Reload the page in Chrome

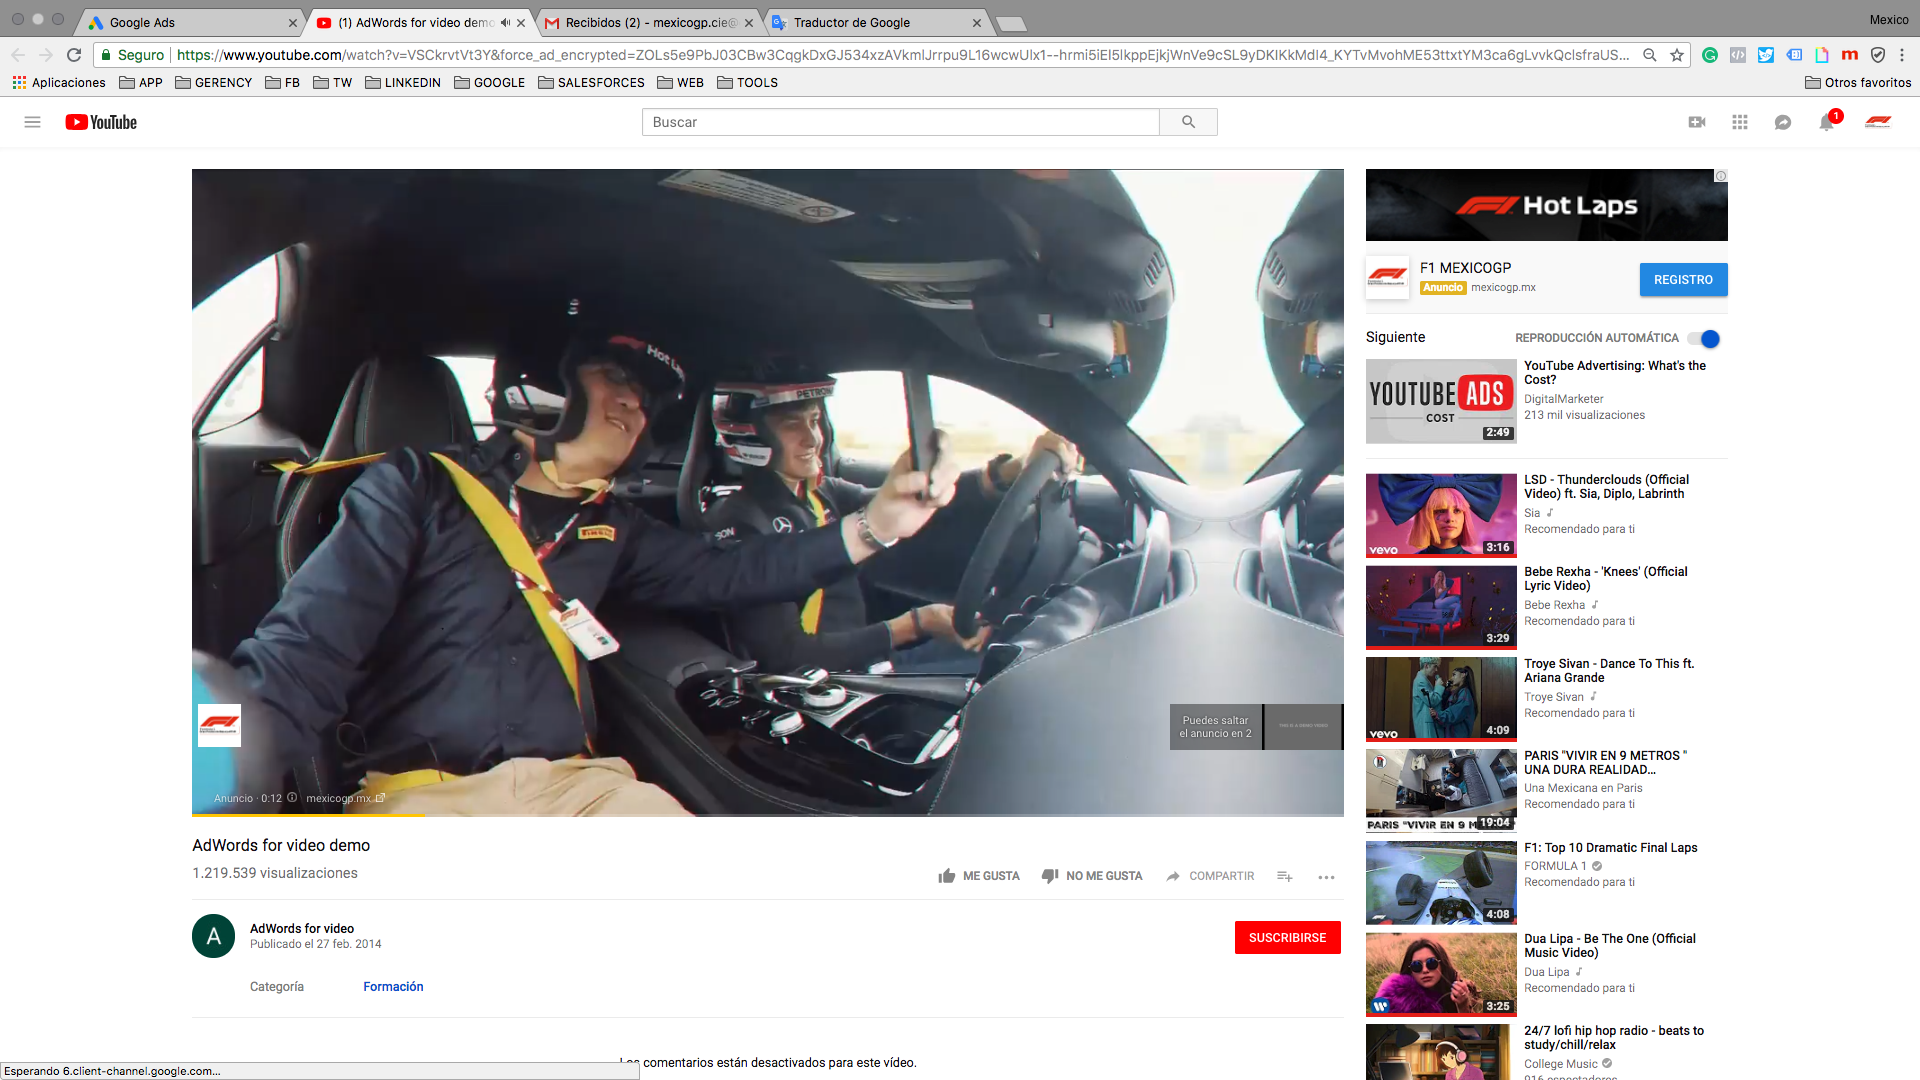point(74,55)
